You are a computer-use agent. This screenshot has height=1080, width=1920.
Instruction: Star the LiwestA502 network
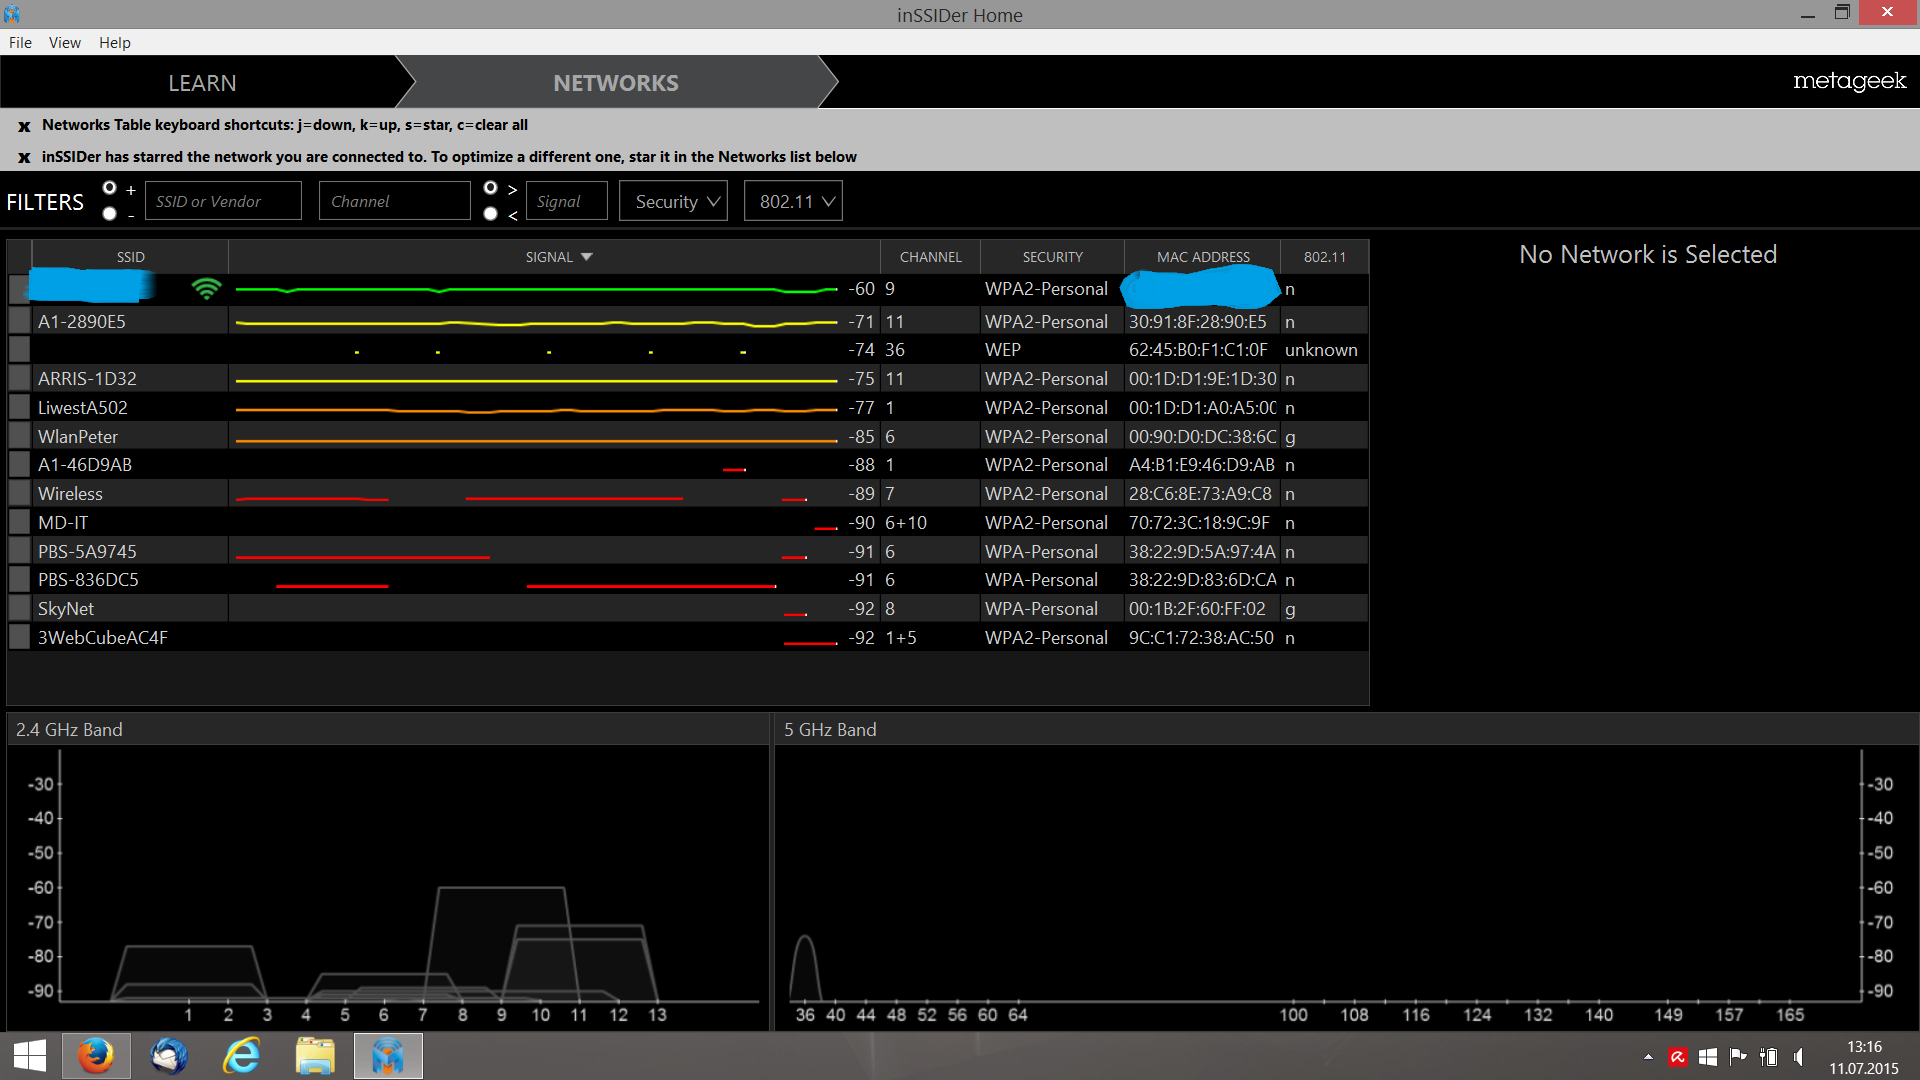(x=19, y=407)
